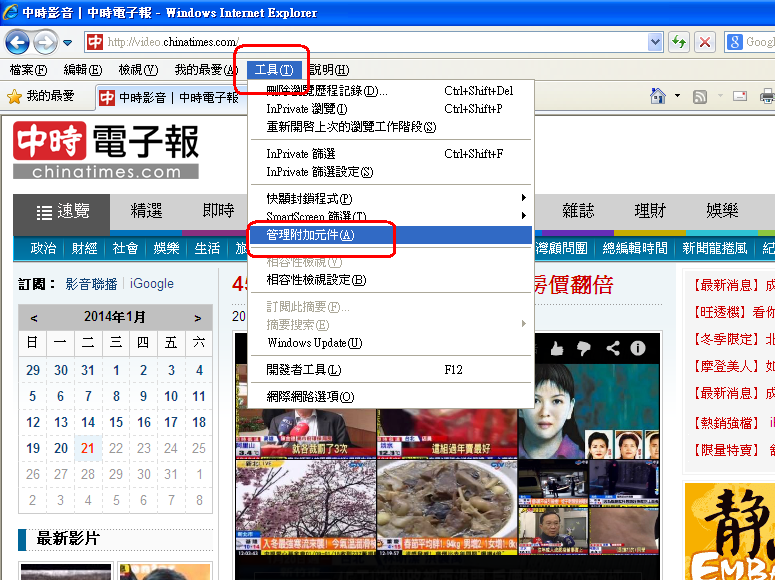The image size is (775, 580).
Task: Open the recent pages dropdown arrow
Action: click(x=68, y=43)
